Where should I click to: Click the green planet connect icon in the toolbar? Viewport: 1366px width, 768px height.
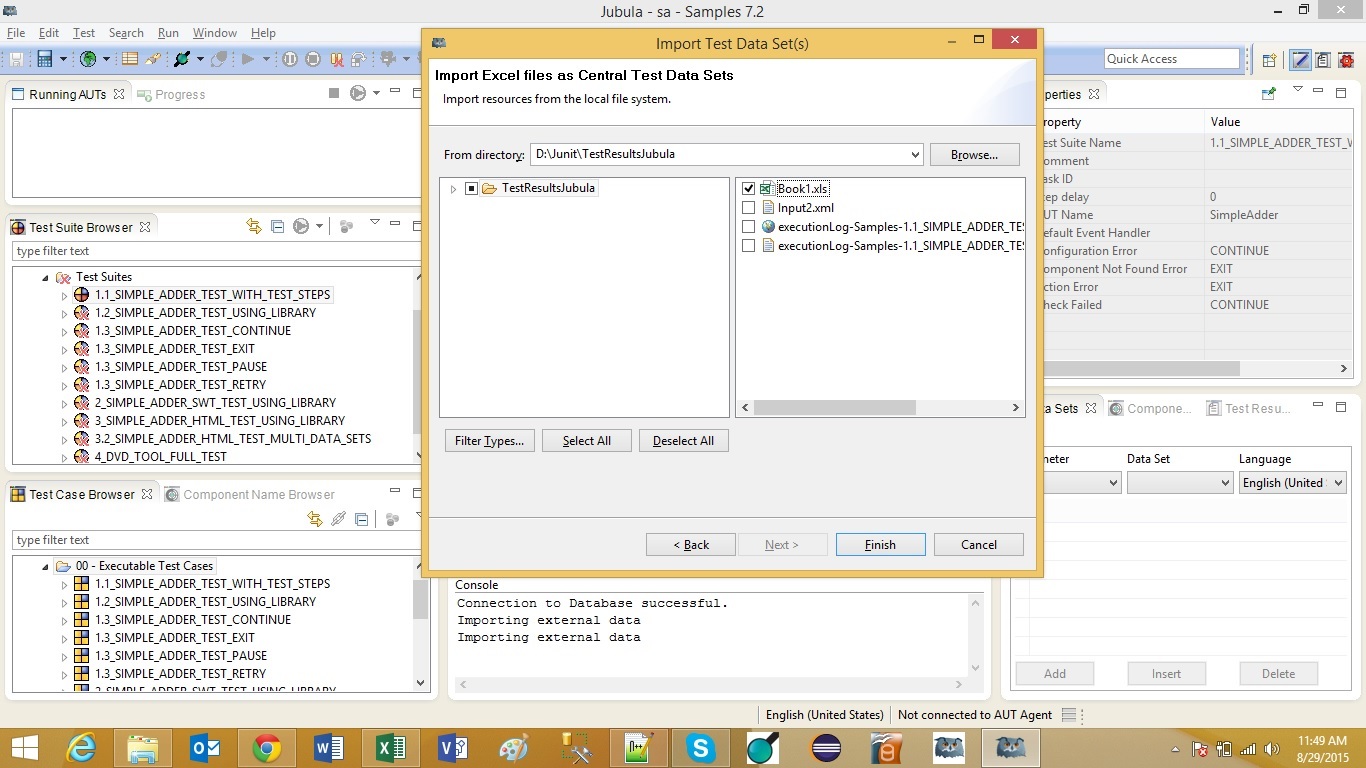coord(182,59)
